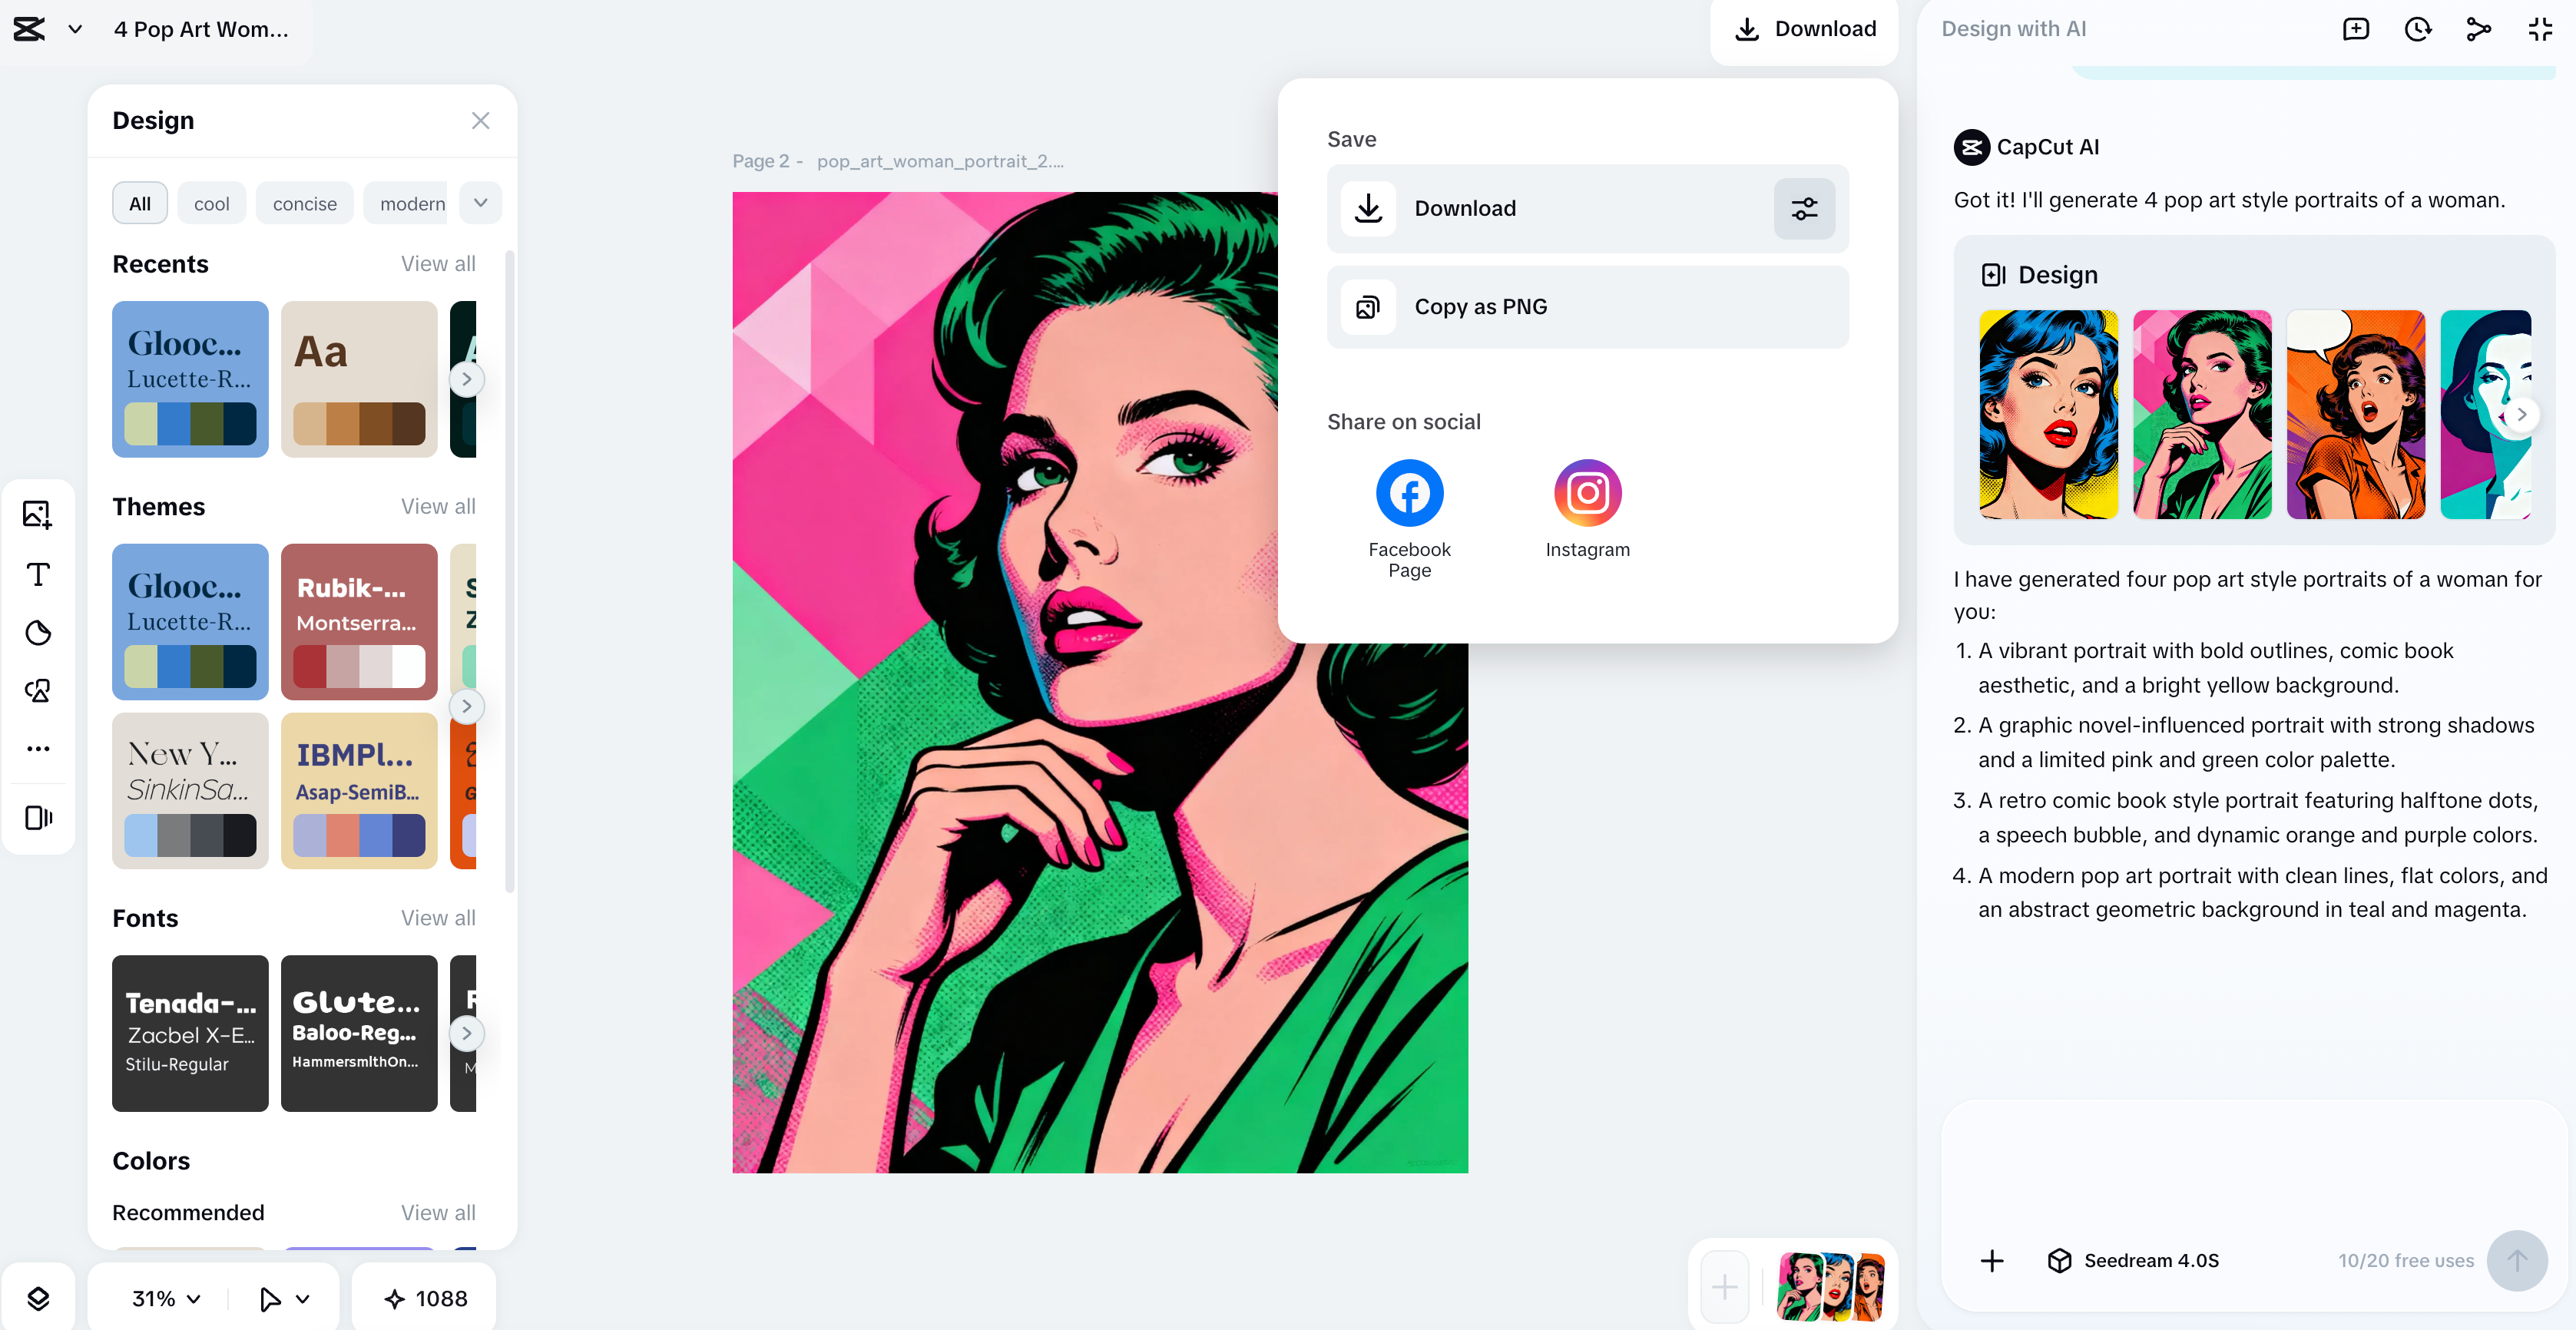Select the 'All' style filter chip
The width and height of the screenshot is (2576, 1330).
point(140,202)
